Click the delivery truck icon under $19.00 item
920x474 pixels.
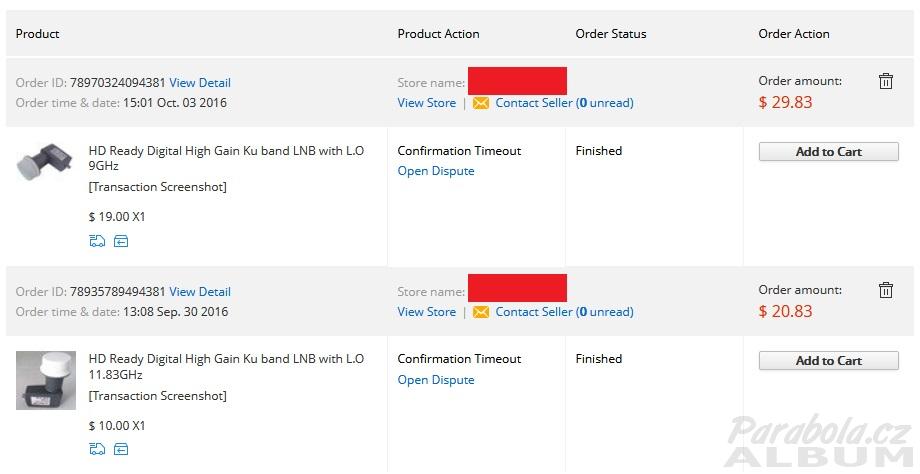tap(97, 241)
